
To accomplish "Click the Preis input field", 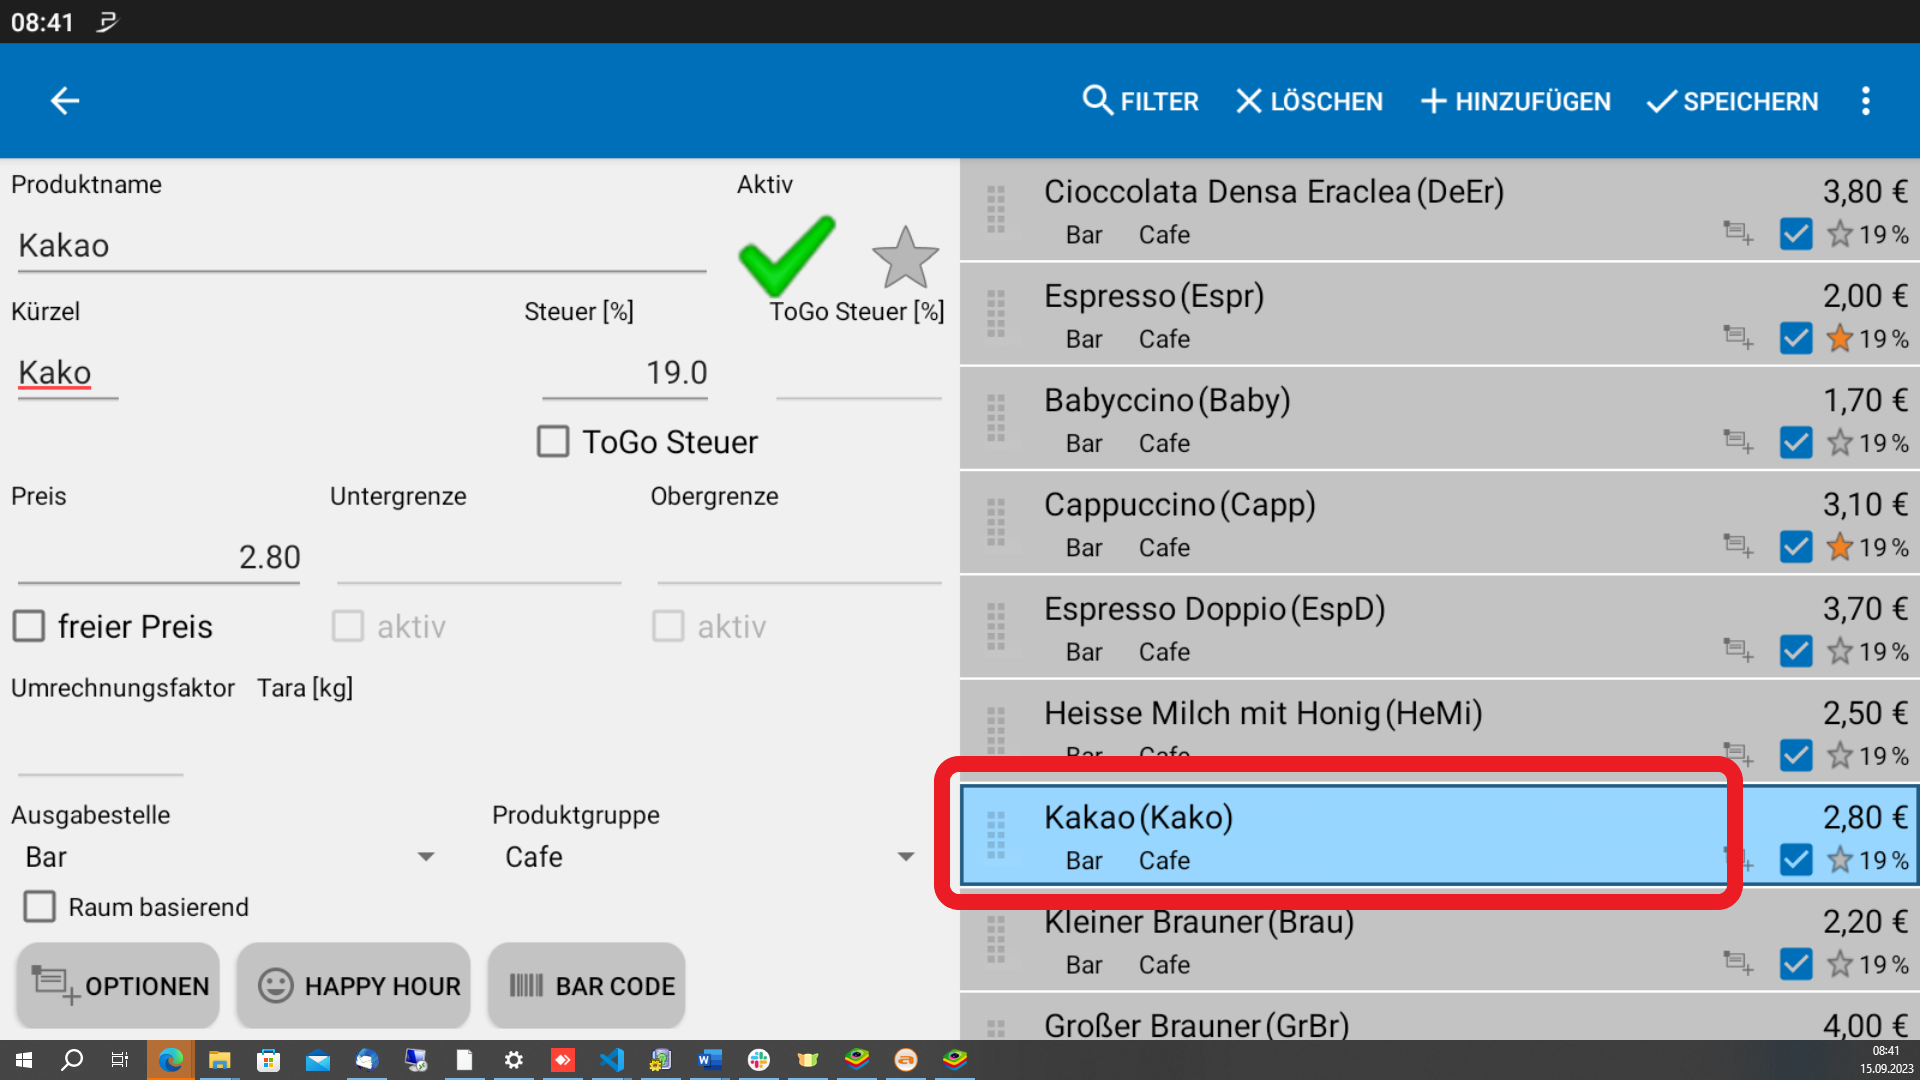I will (x=160, y=557).
